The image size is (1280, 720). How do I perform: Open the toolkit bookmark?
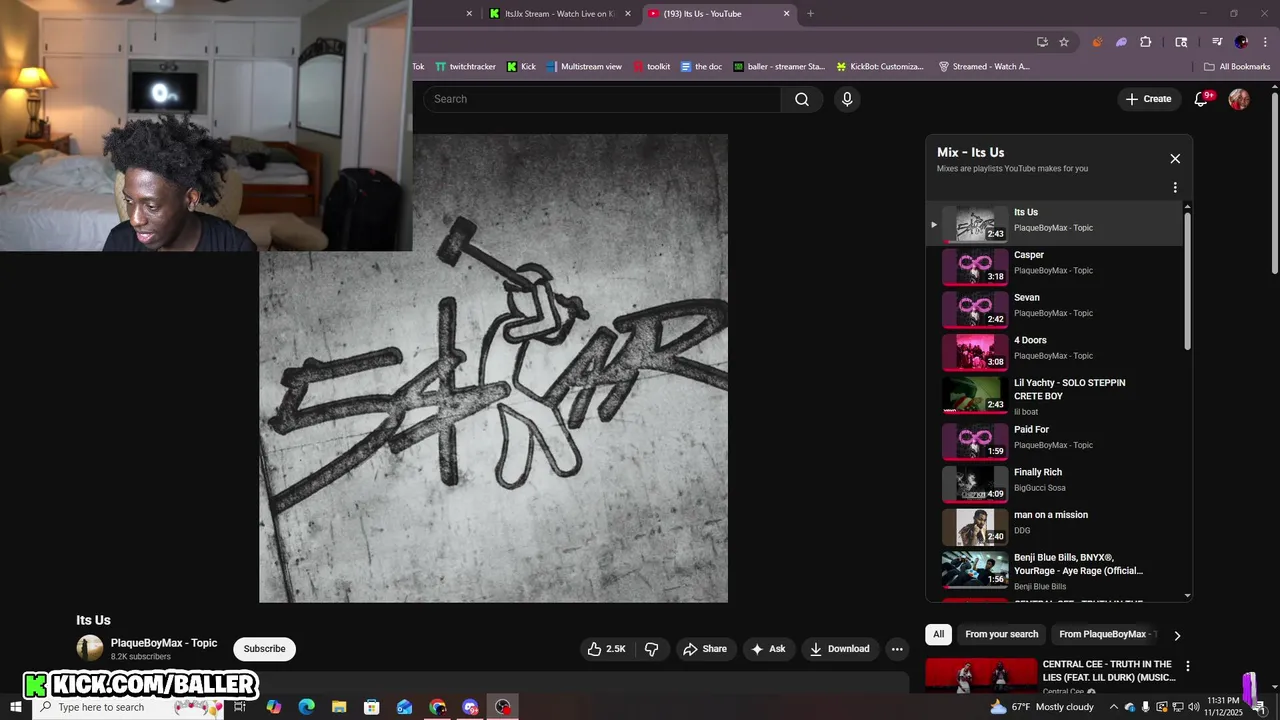pos(650,67)
